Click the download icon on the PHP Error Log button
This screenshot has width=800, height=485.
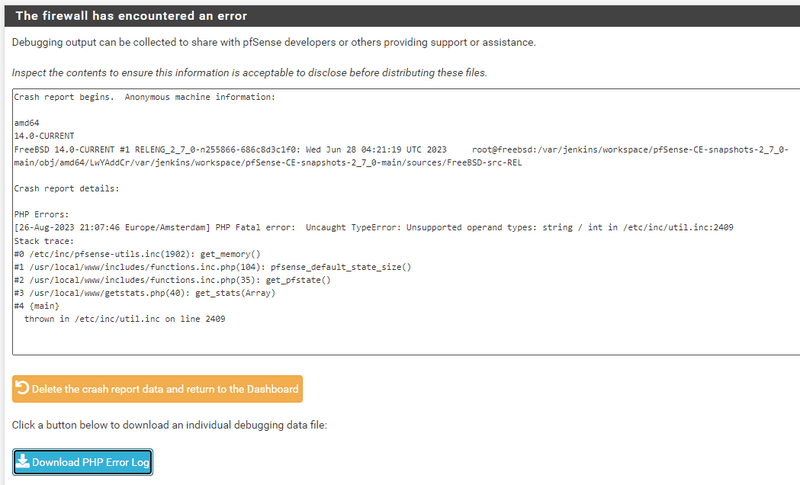pyautogui.click(x=23, y=462)
